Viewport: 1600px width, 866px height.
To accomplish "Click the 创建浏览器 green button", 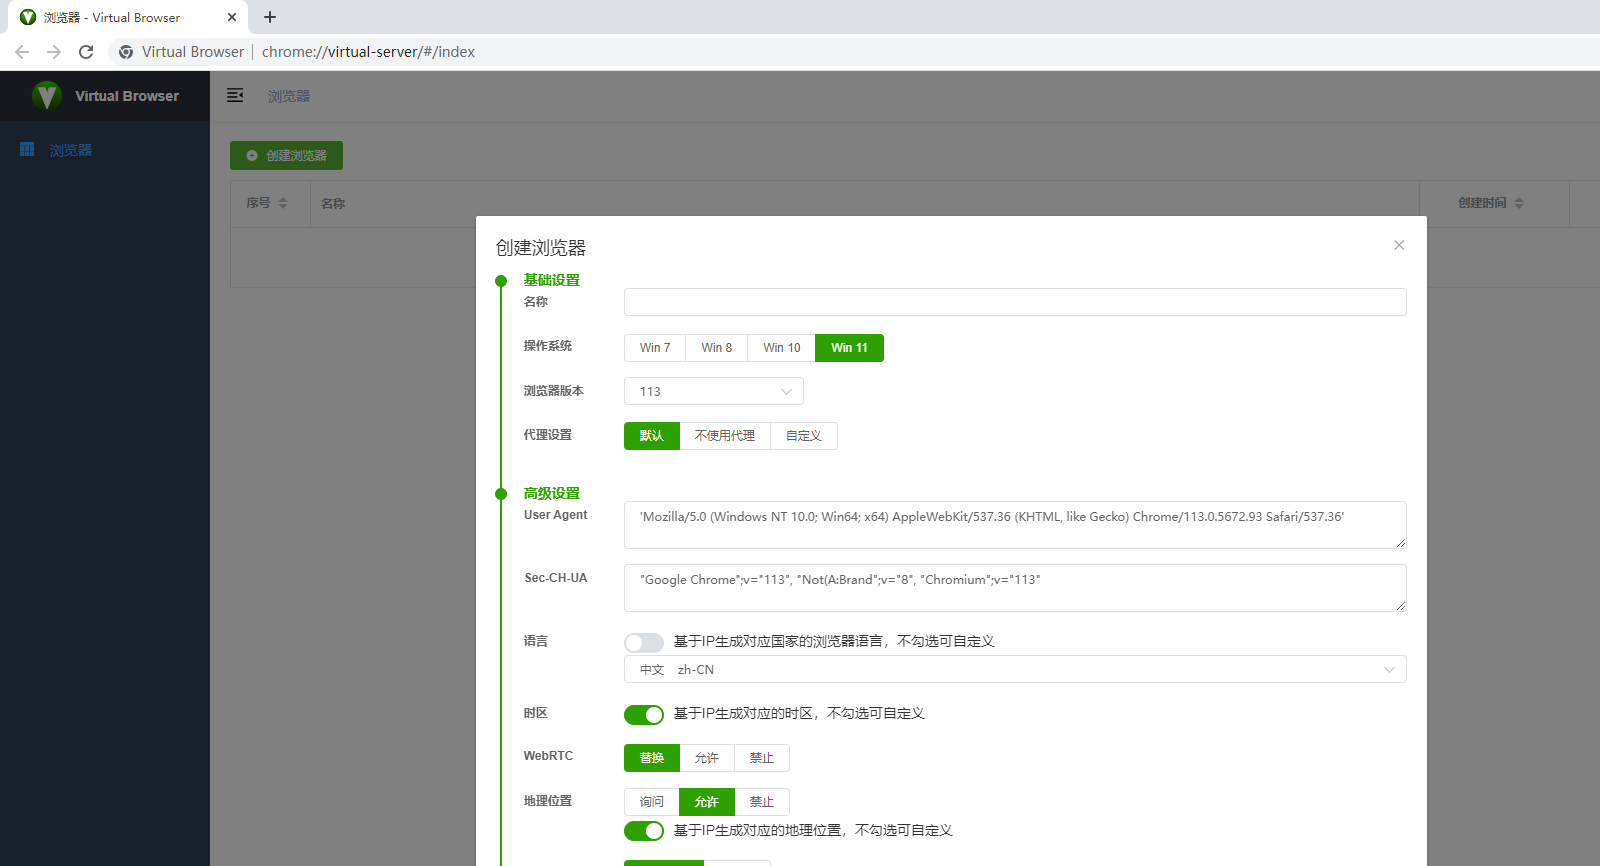I will tap(286, 155).
